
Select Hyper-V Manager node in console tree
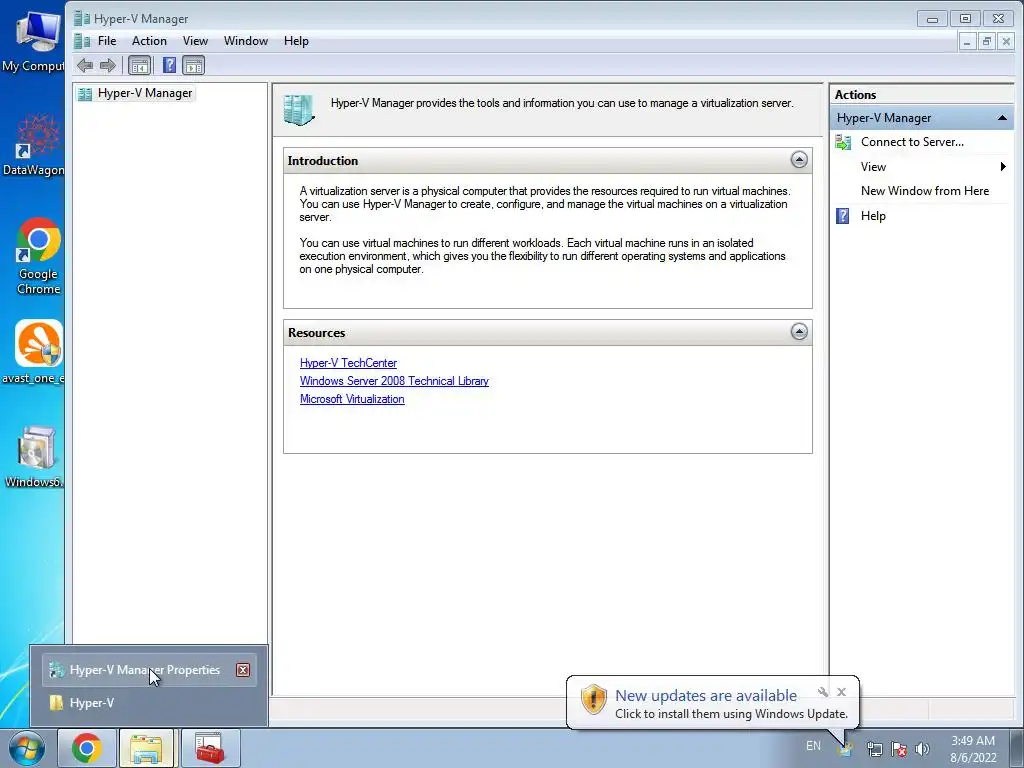(x=145, y=93)
